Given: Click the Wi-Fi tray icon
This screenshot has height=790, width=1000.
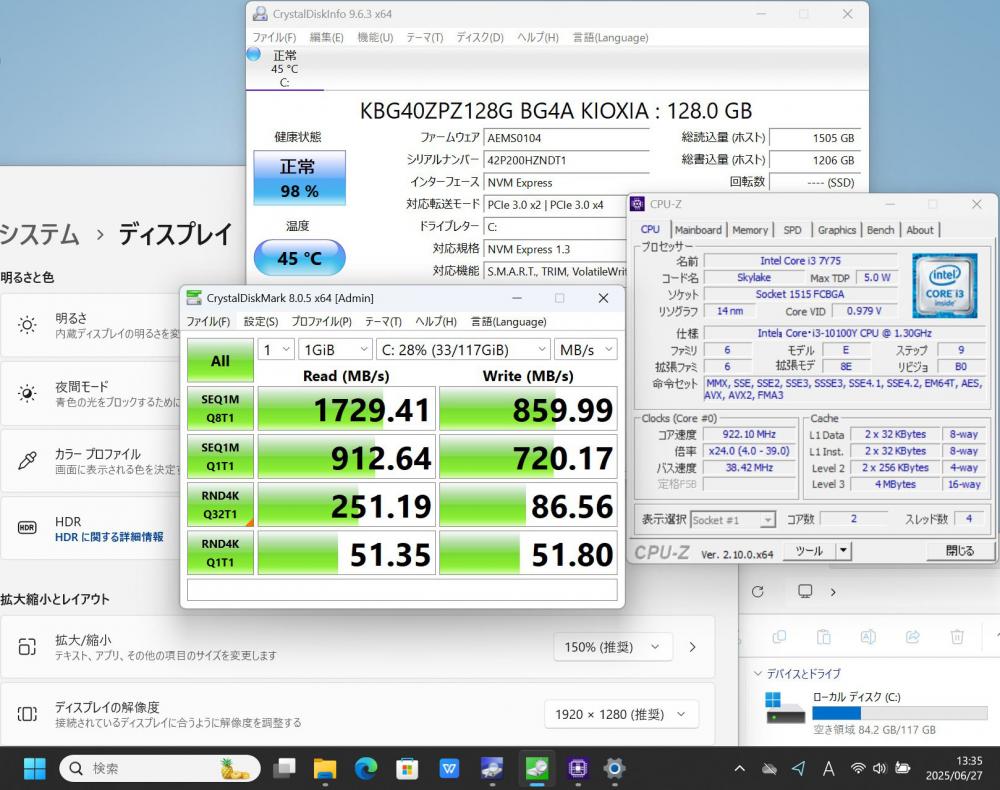Looking at the screenshot, I should 858,768.
